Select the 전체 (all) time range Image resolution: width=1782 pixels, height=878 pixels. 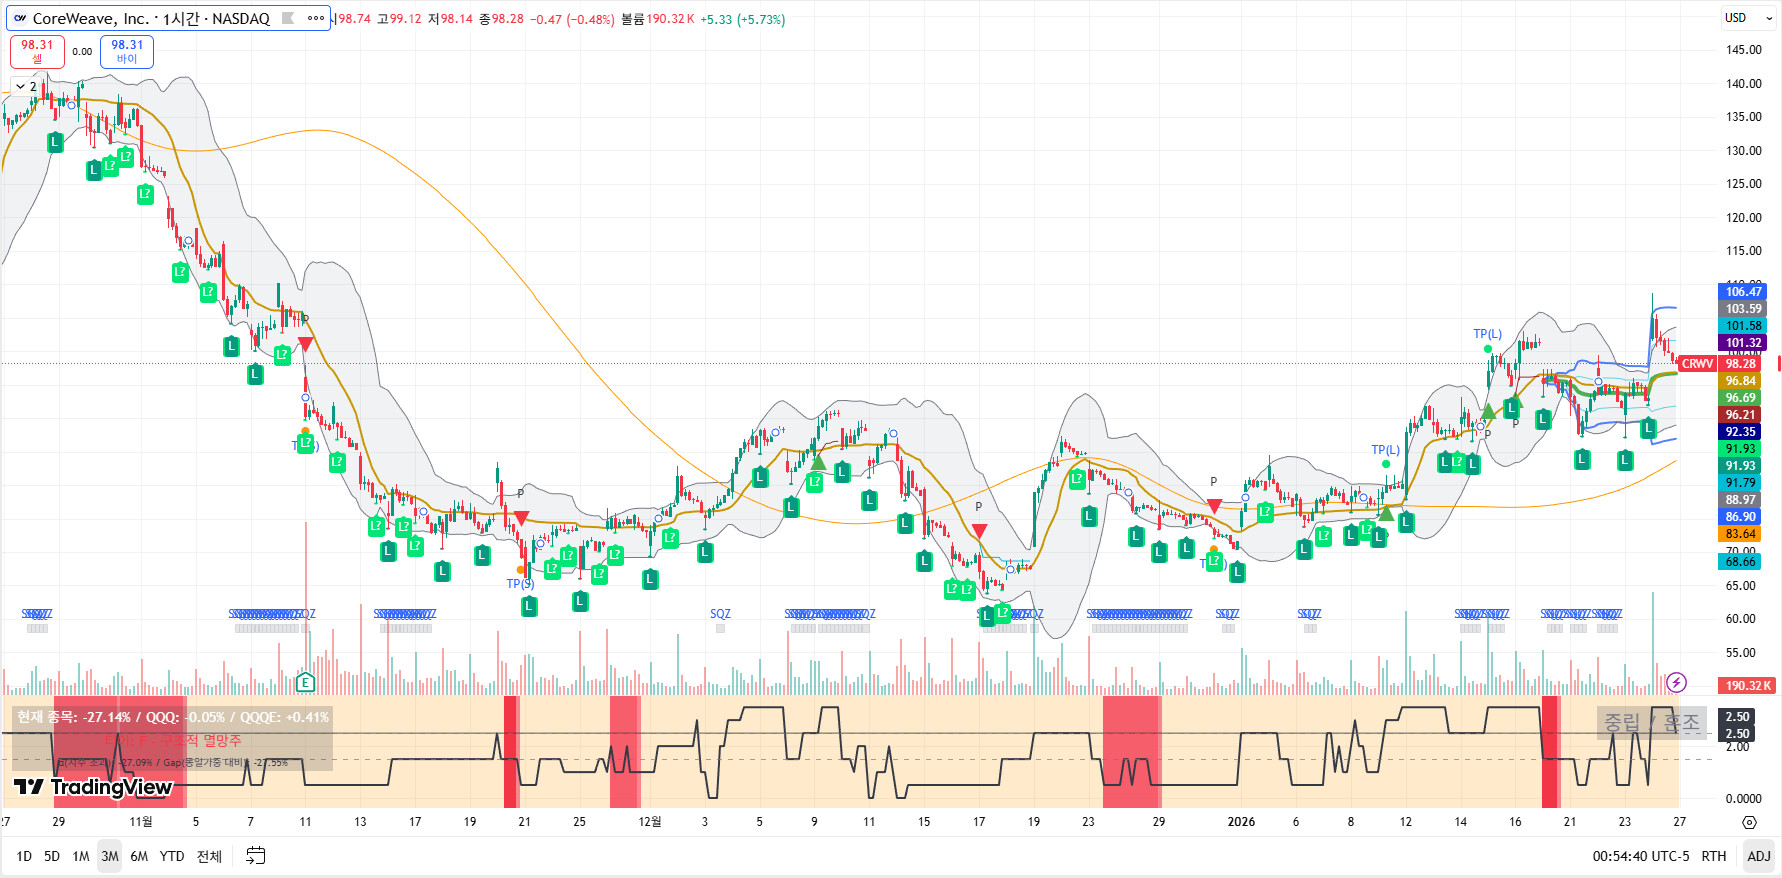tap(209, 856)
